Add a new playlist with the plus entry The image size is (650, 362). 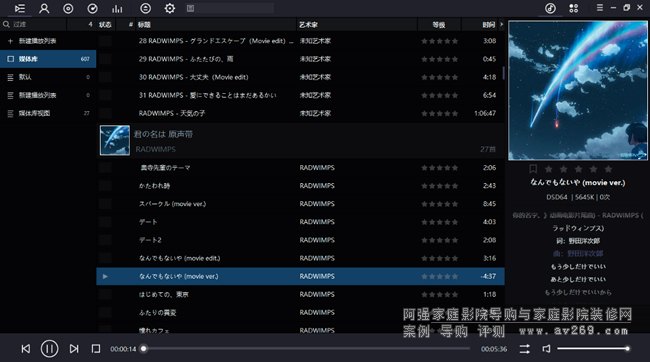point(48,41)
